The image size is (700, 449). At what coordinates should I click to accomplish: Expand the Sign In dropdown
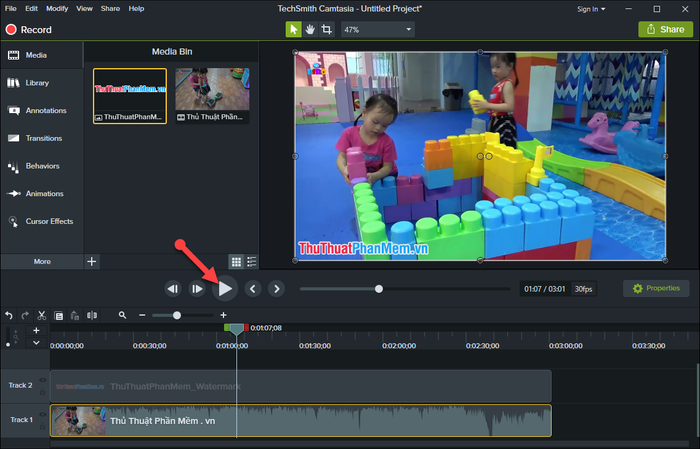coord(591,9)
